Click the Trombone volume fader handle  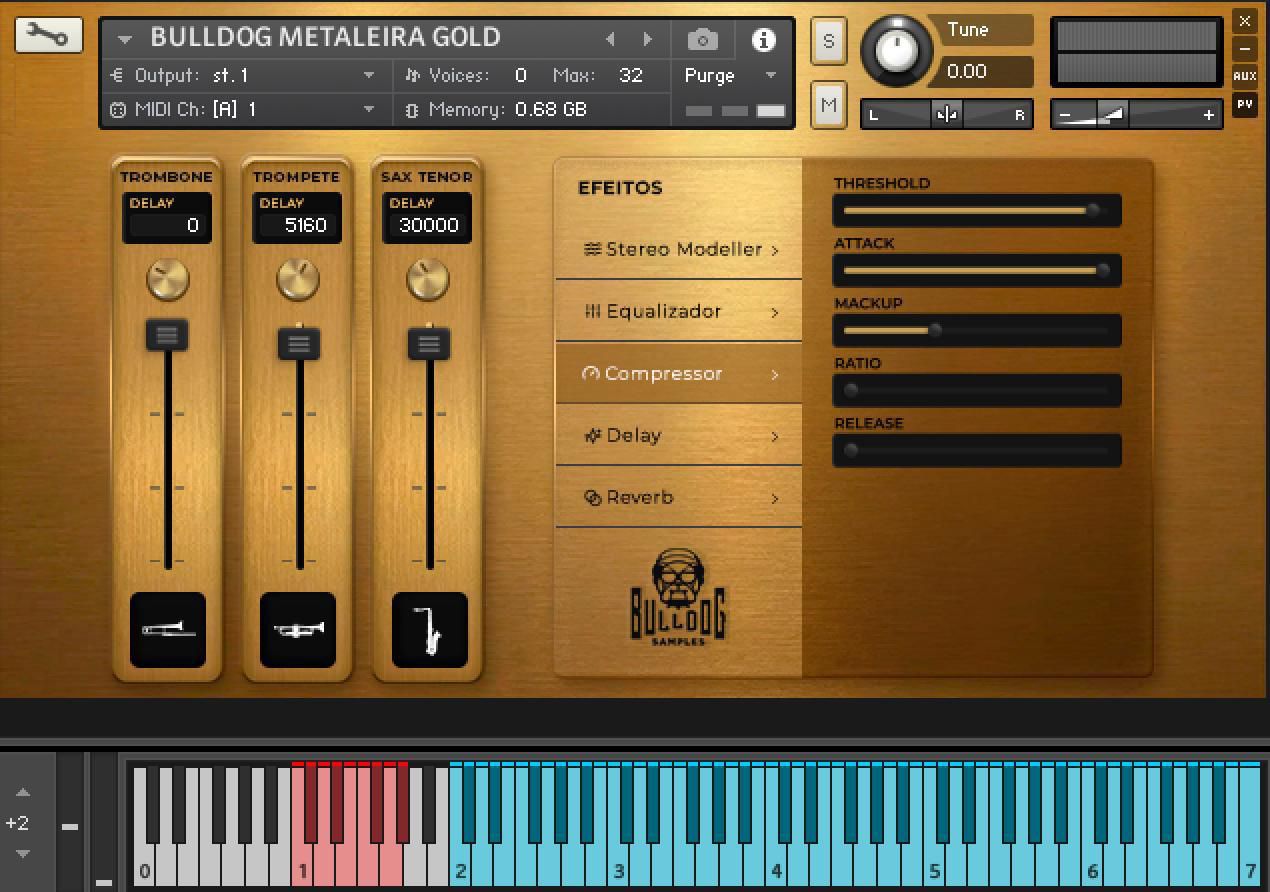167,335
